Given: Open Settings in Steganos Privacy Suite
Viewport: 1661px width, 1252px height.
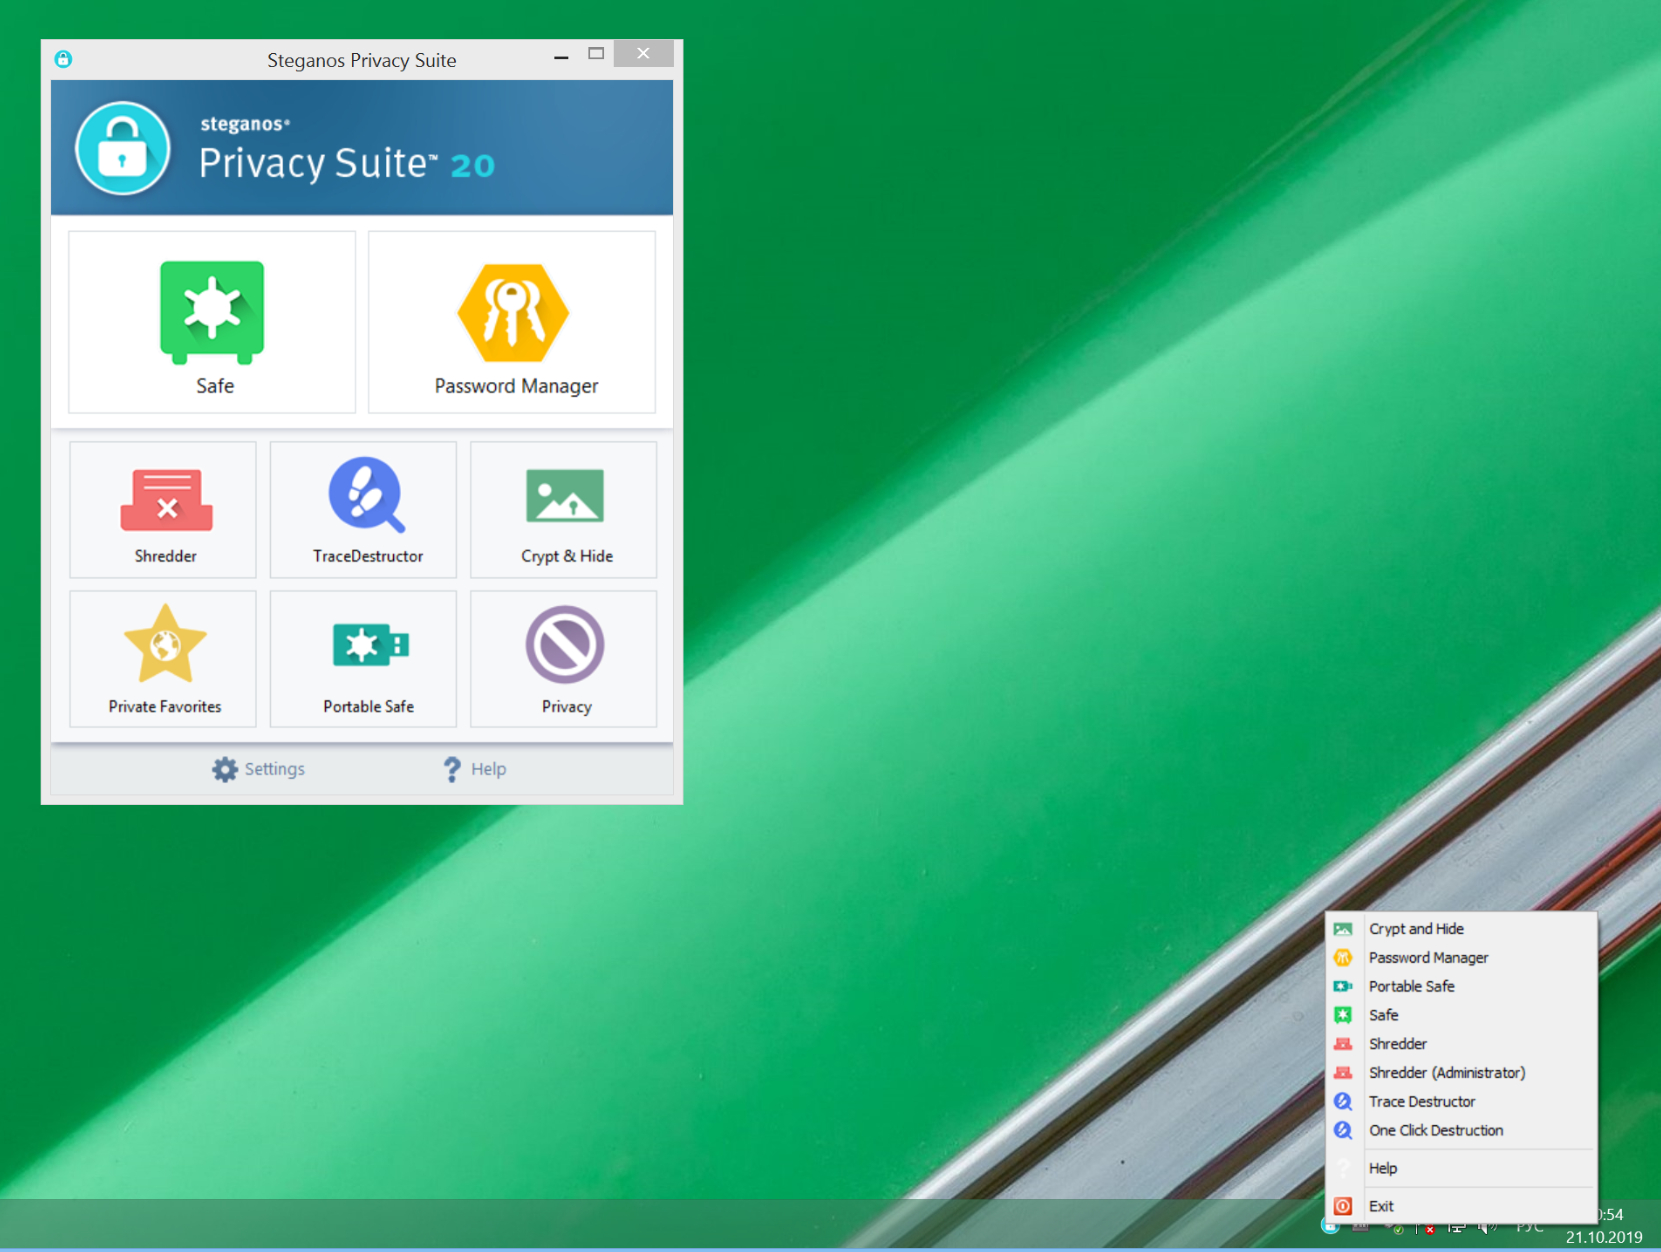Looking at the screenshot, I should pyautogui.click(x=259, y=769).
